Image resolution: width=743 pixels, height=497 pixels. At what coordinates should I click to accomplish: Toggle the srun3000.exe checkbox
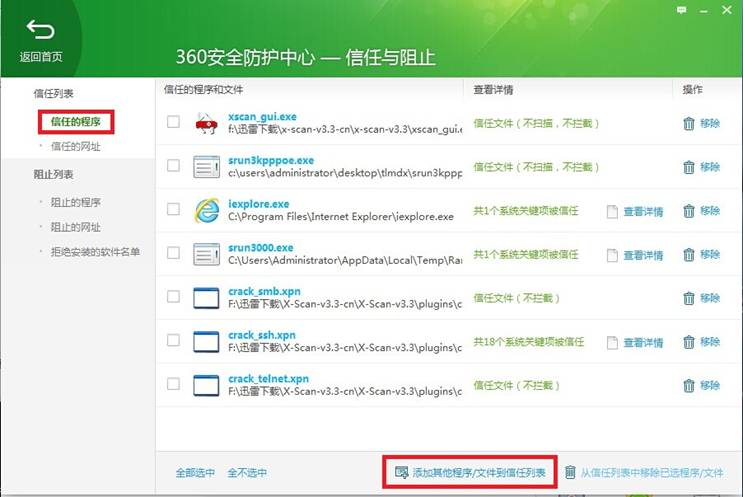pos(173,253)
